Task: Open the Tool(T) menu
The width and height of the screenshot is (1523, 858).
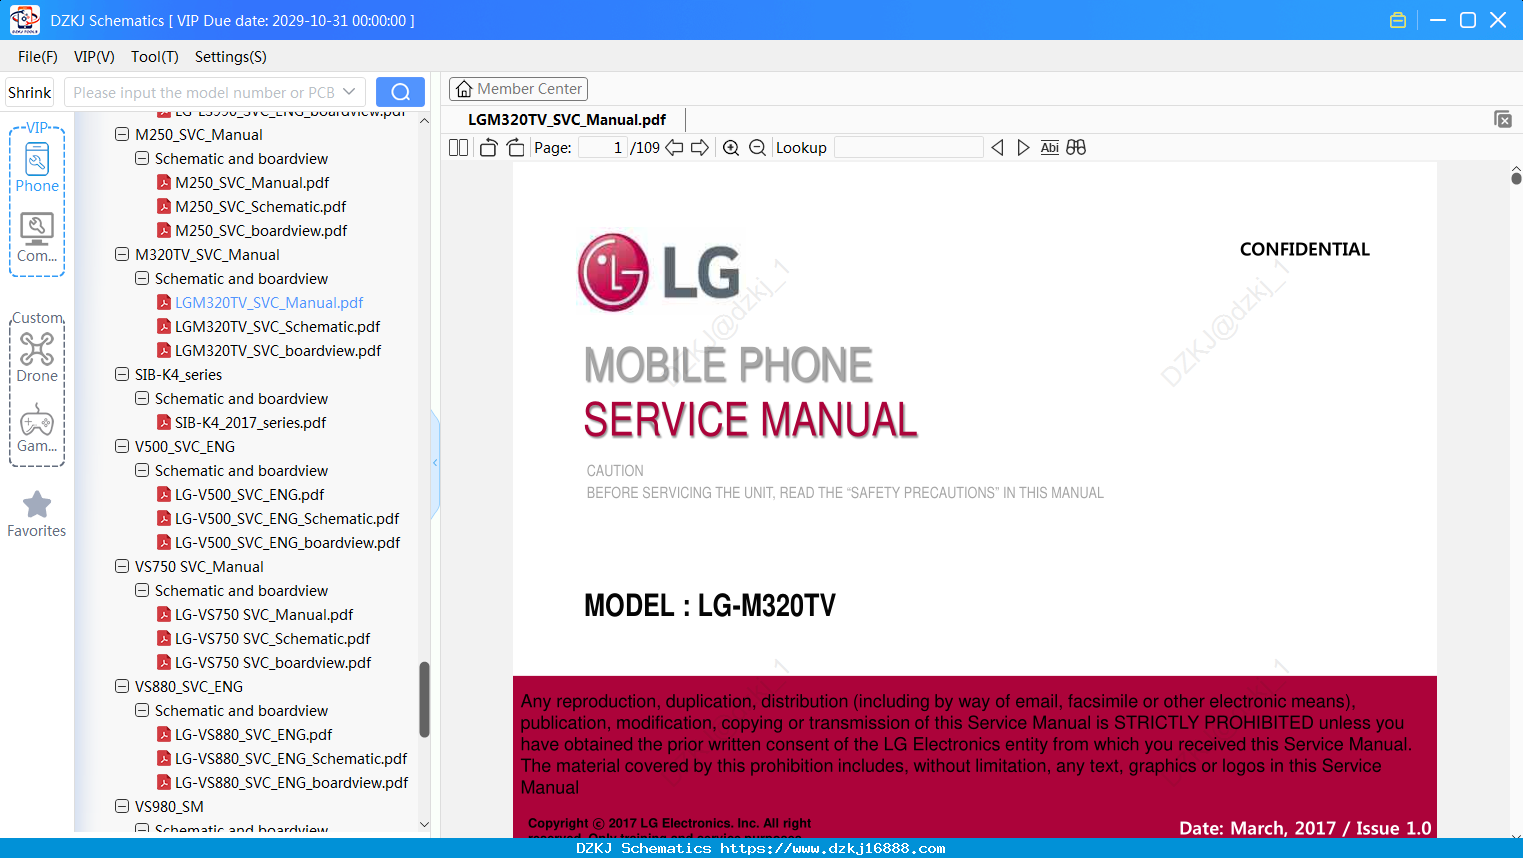Action: click(x=155, y=57)
